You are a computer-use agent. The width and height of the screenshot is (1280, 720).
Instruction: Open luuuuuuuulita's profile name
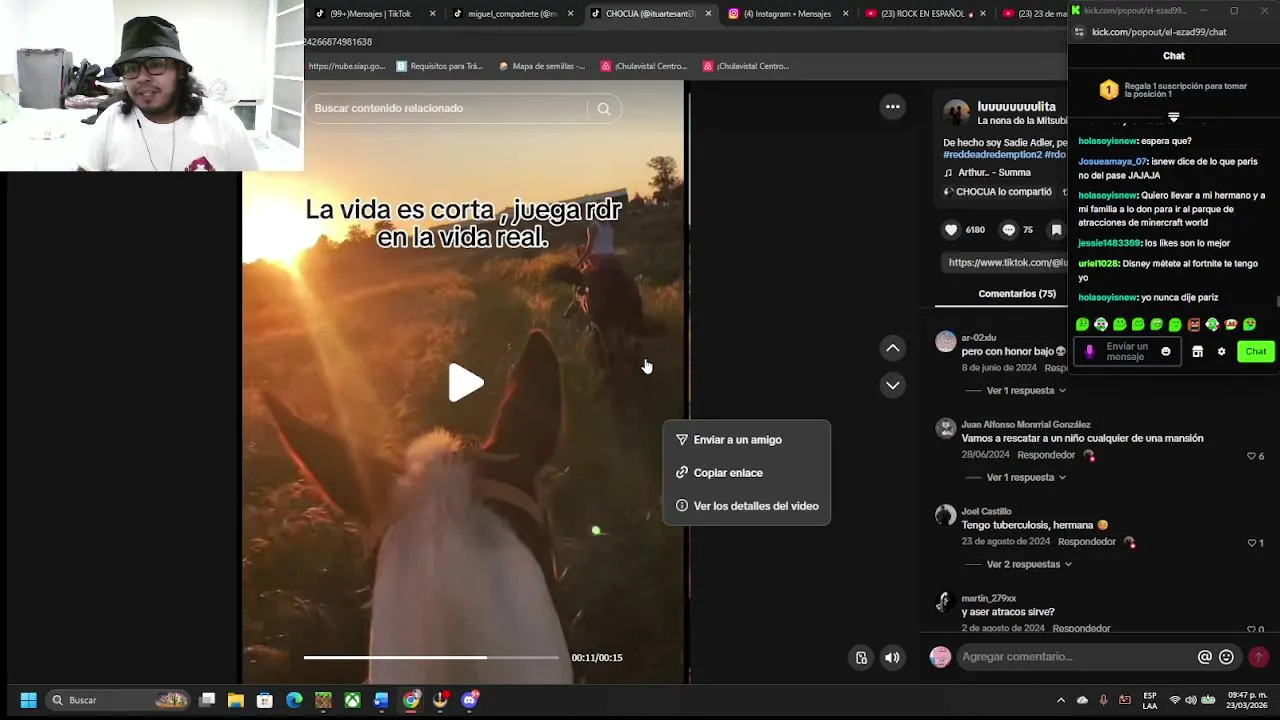(x=1016, y=106)
